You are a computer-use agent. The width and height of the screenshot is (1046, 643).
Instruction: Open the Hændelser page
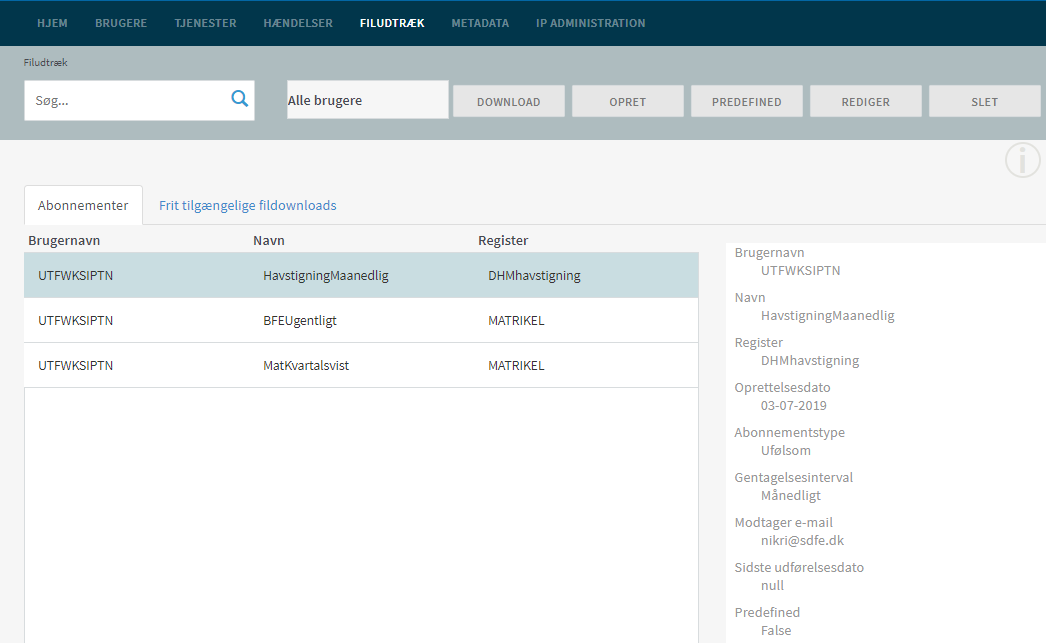[298, 23]
